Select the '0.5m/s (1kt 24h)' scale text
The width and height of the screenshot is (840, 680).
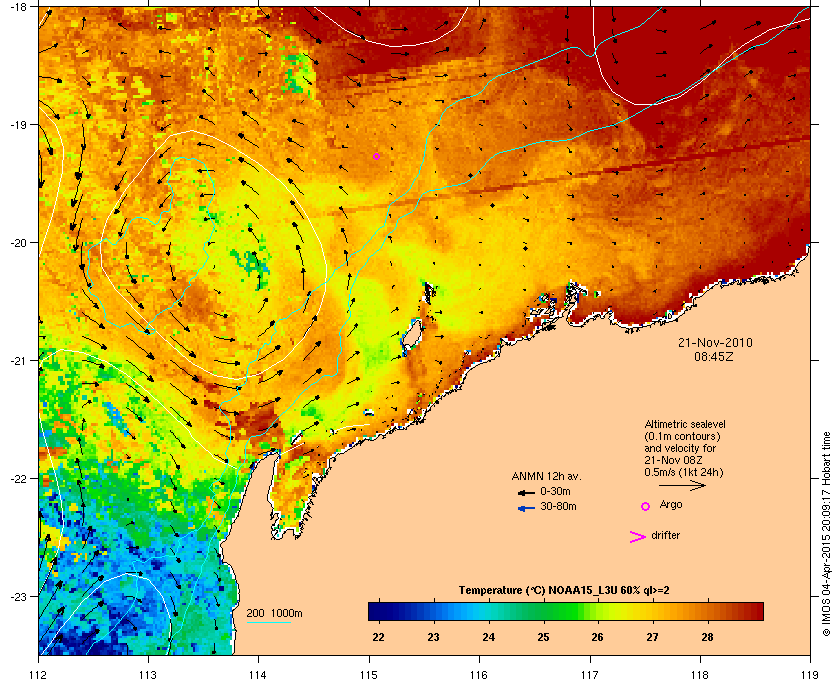[684, 473]
